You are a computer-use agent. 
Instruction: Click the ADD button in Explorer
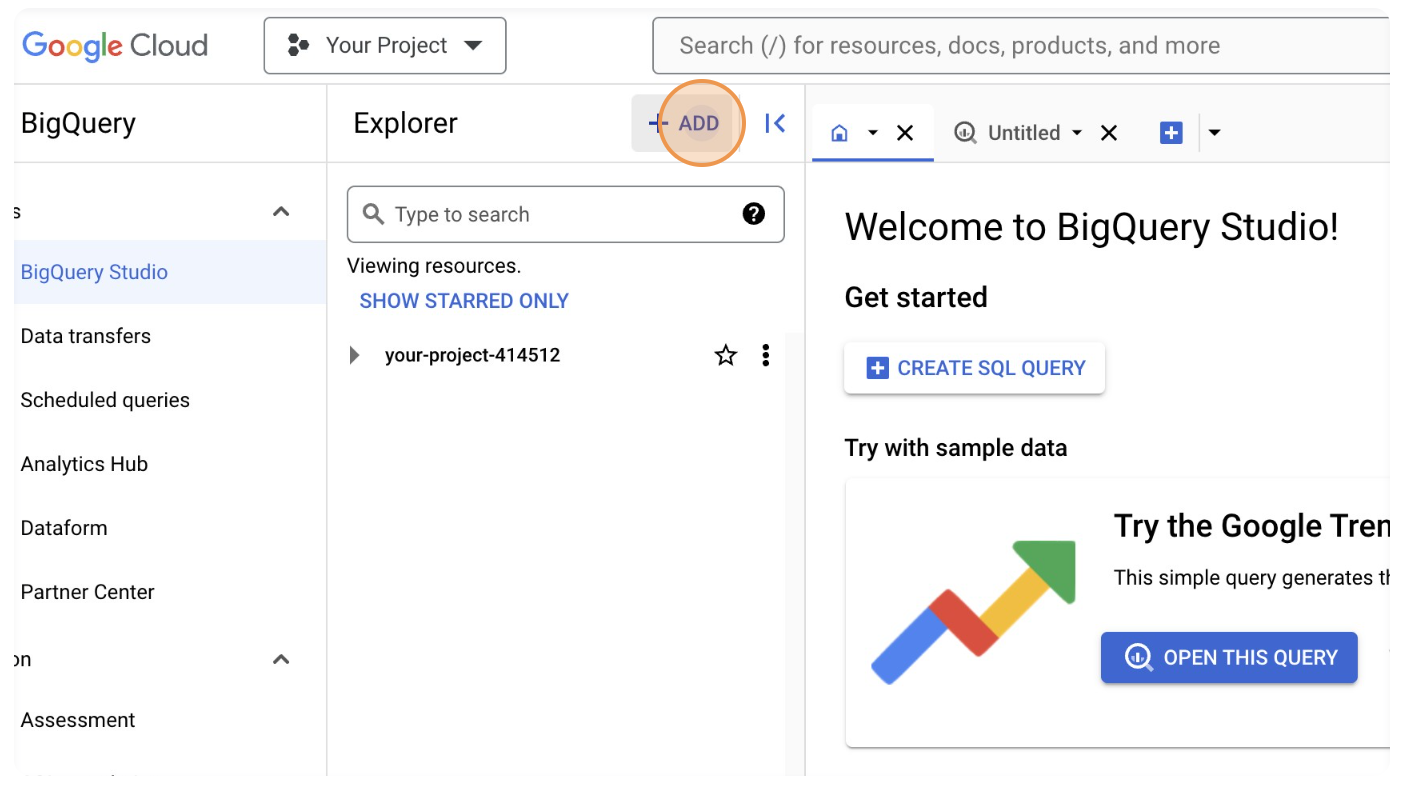686,124
